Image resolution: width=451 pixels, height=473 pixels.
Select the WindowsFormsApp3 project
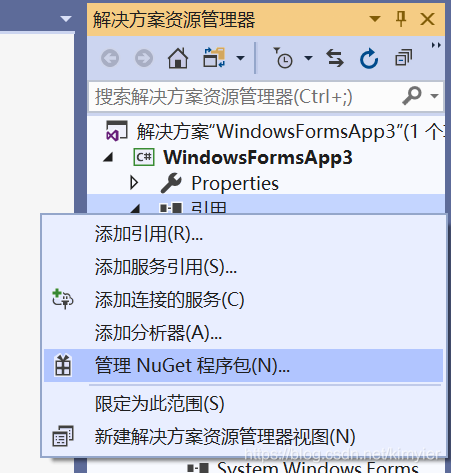258,157
